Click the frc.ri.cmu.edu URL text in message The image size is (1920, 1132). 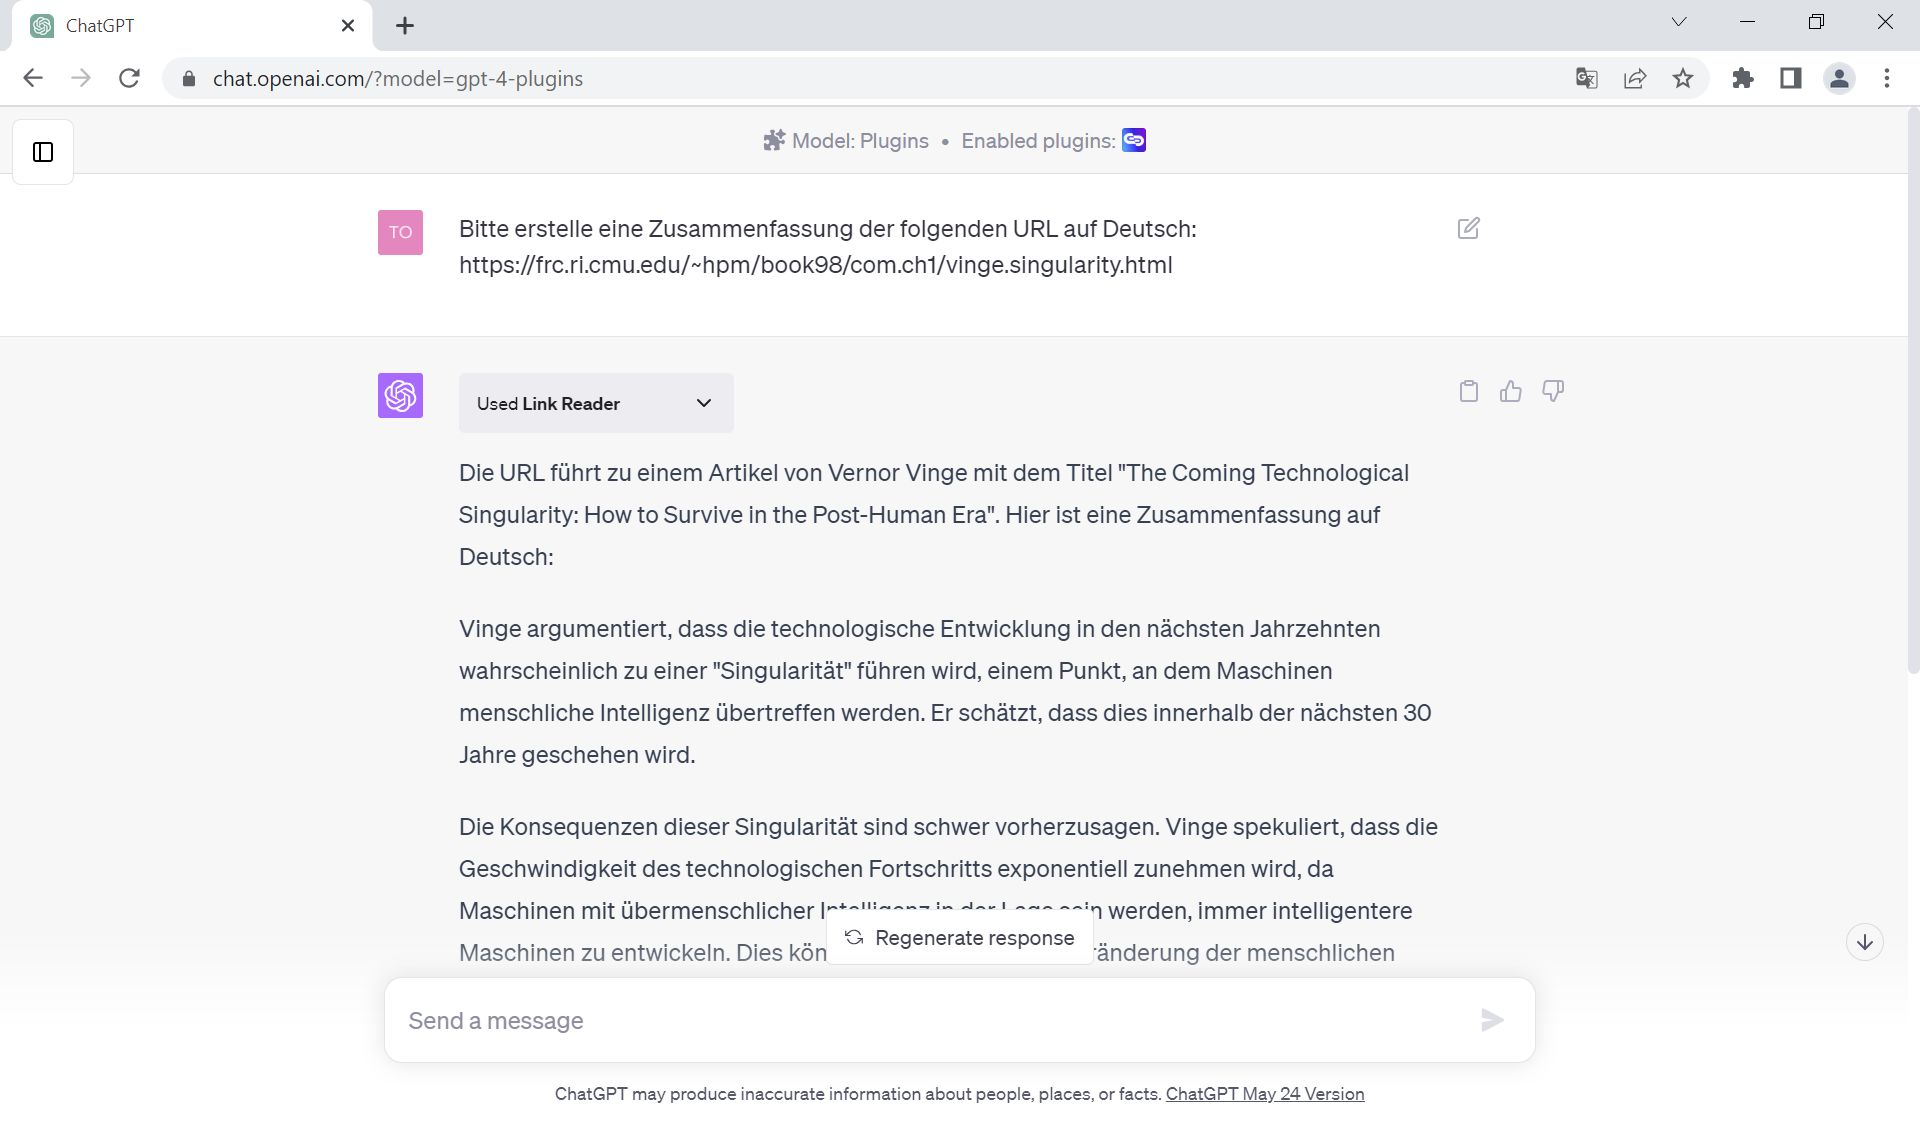point(816,265)
